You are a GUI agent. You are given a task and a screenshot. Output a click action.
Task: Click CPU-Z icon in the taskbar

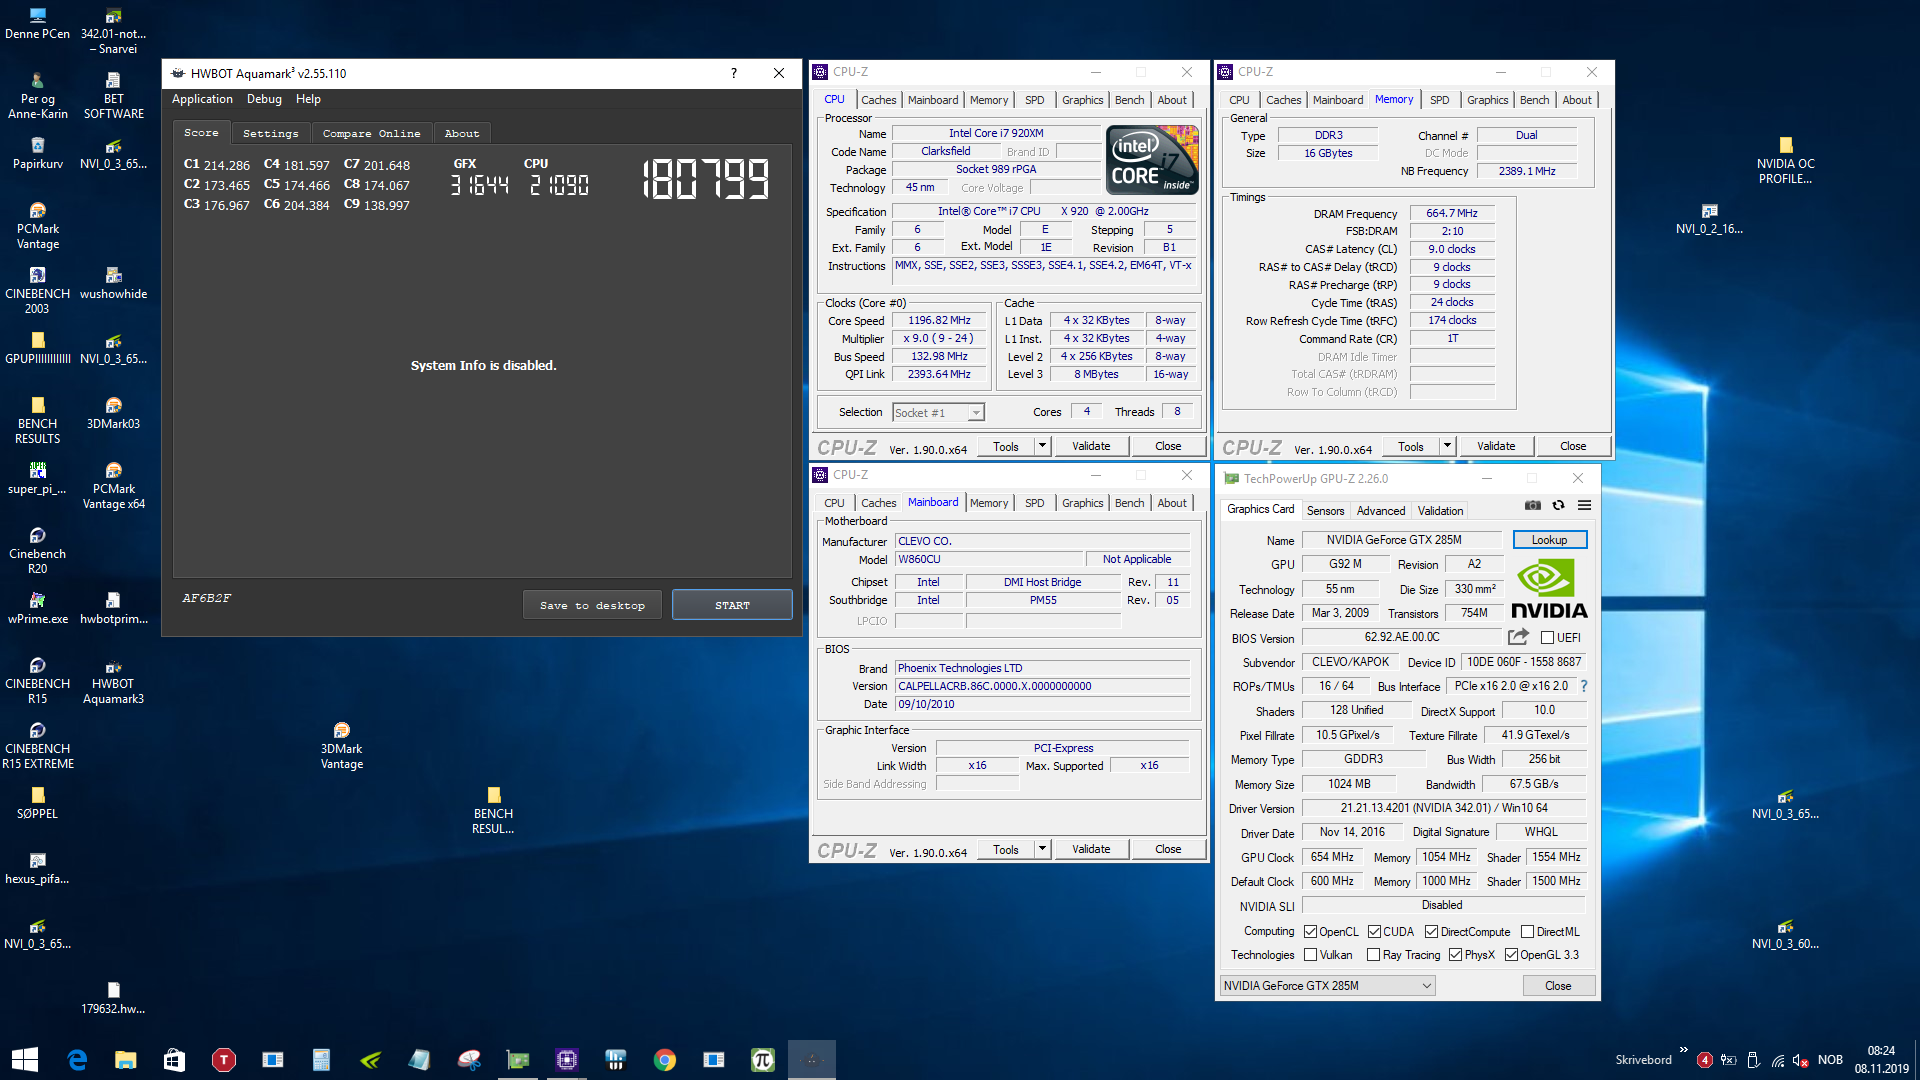point(567,1060)
